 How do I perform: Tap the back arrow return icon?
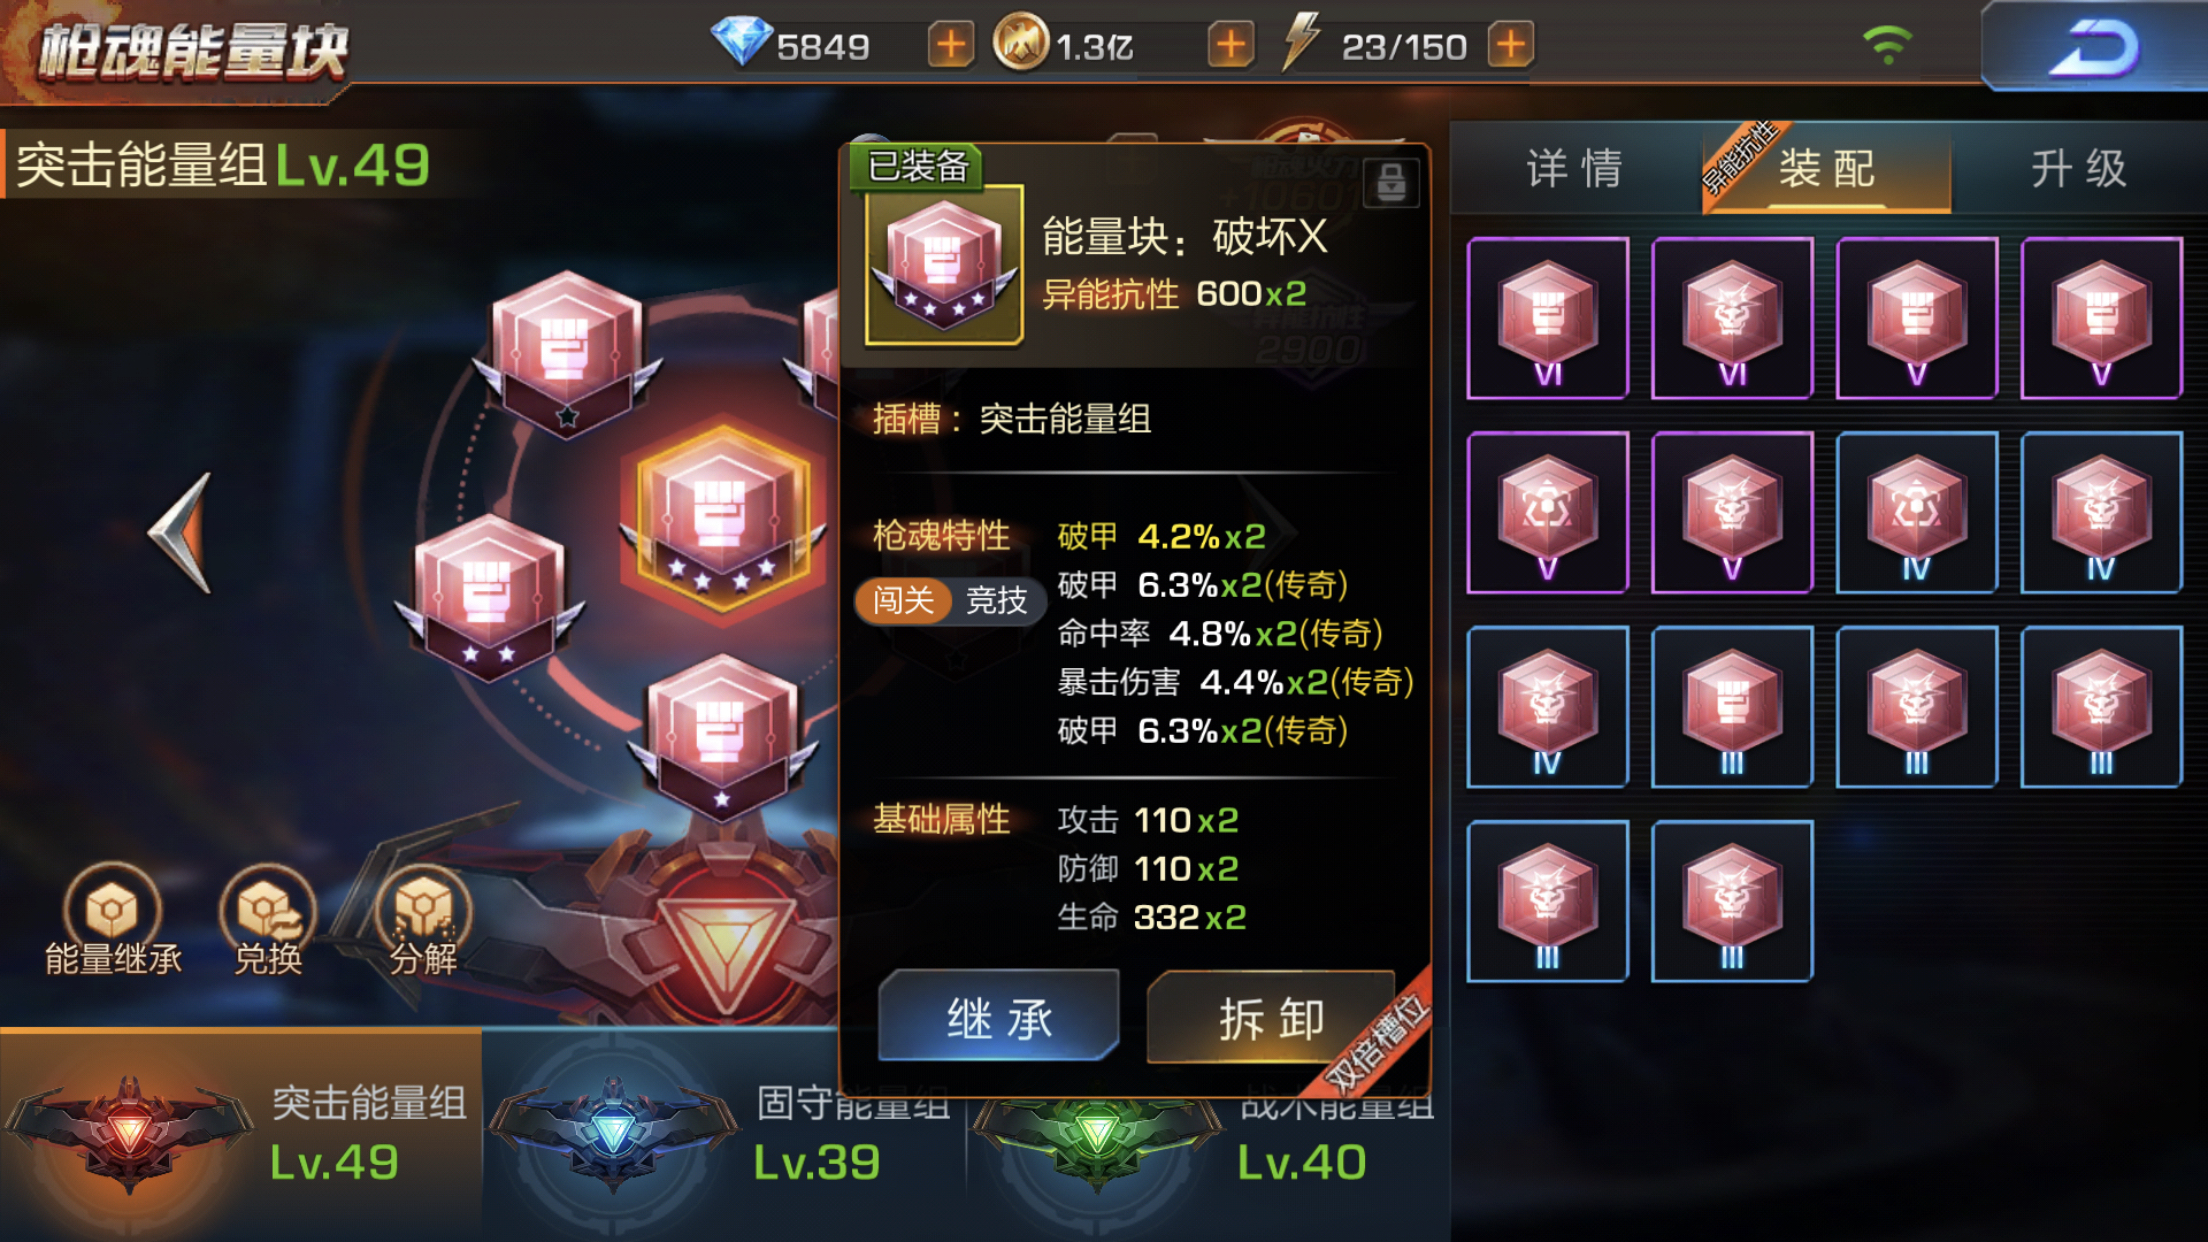click(x=2094, y=47)
